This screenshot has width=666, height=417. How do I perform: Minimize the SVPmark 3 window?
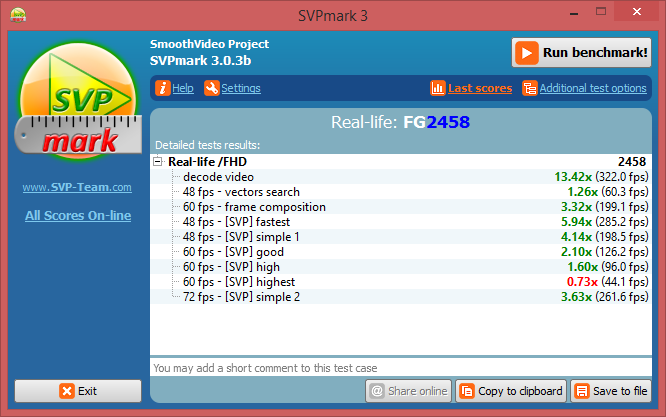[574, 12]
